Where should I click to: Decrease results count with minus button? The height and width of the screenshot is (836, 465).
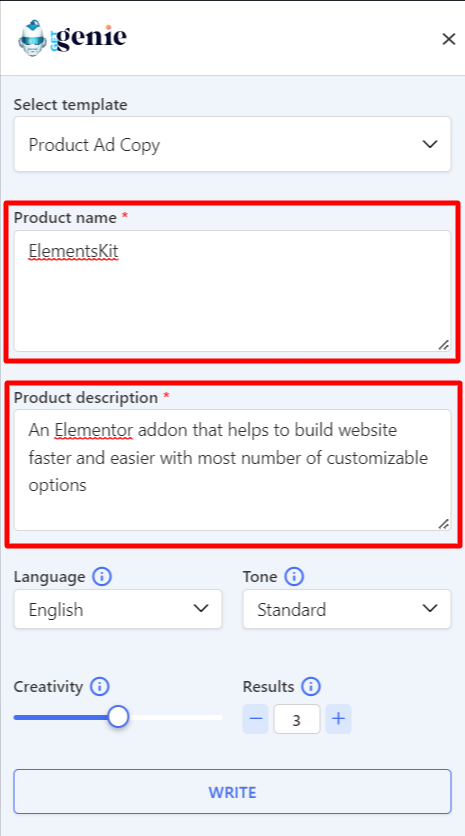coord(255,719)
